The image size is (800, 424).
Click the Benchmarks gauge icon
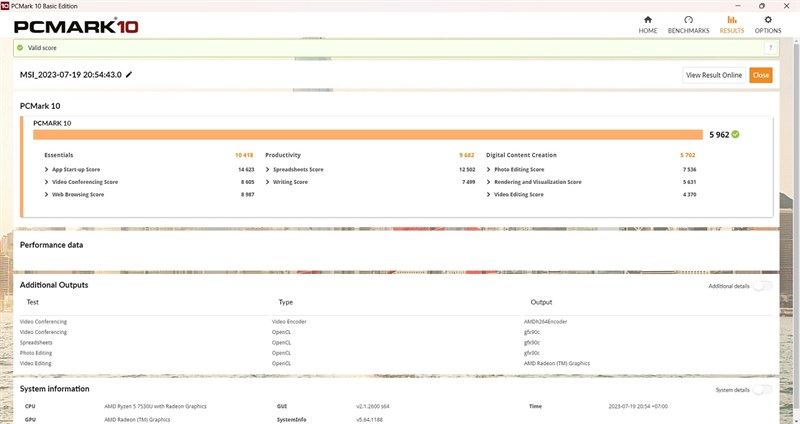tap(688, 19)
